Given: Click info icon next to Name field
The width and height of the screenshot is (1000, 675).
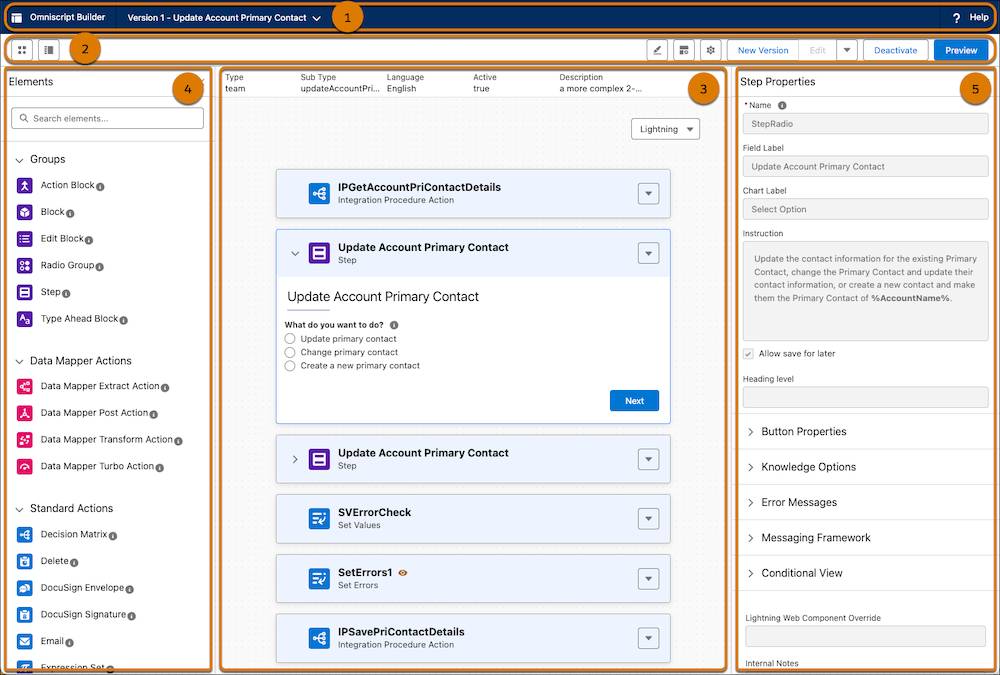Looking at the screenshot, I should pyautogui.click(x=782, y=105).
